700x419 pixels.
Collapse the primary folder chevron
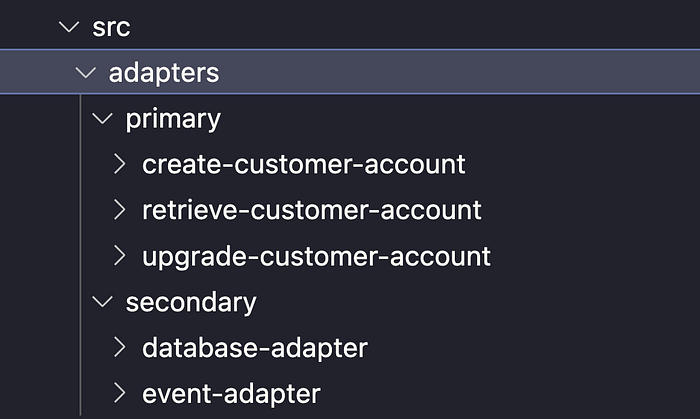point(102,119)
